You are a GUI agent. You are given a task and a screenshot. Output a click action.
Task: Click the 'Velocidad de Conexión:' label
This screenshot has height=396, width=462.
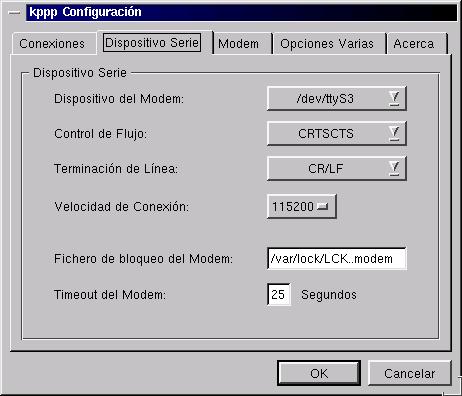122,207
